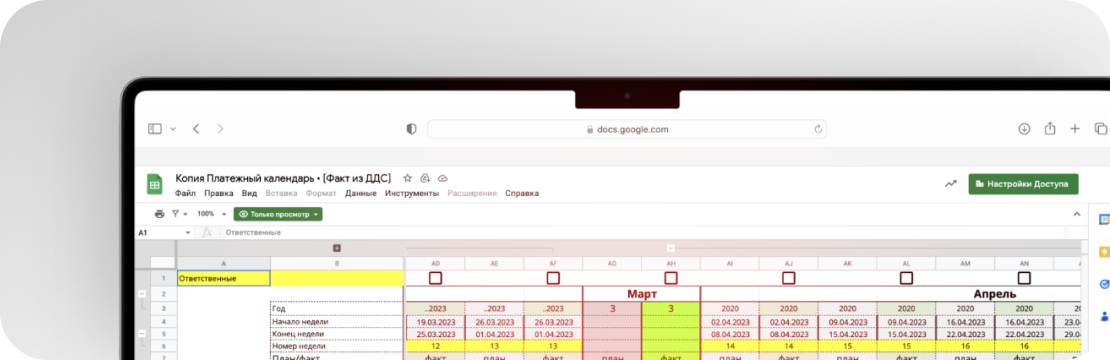Image resolution: width=1110 pixels, height=360 pixels.
Task: Show tab overview icon
Action: (x=1101, y=129)
